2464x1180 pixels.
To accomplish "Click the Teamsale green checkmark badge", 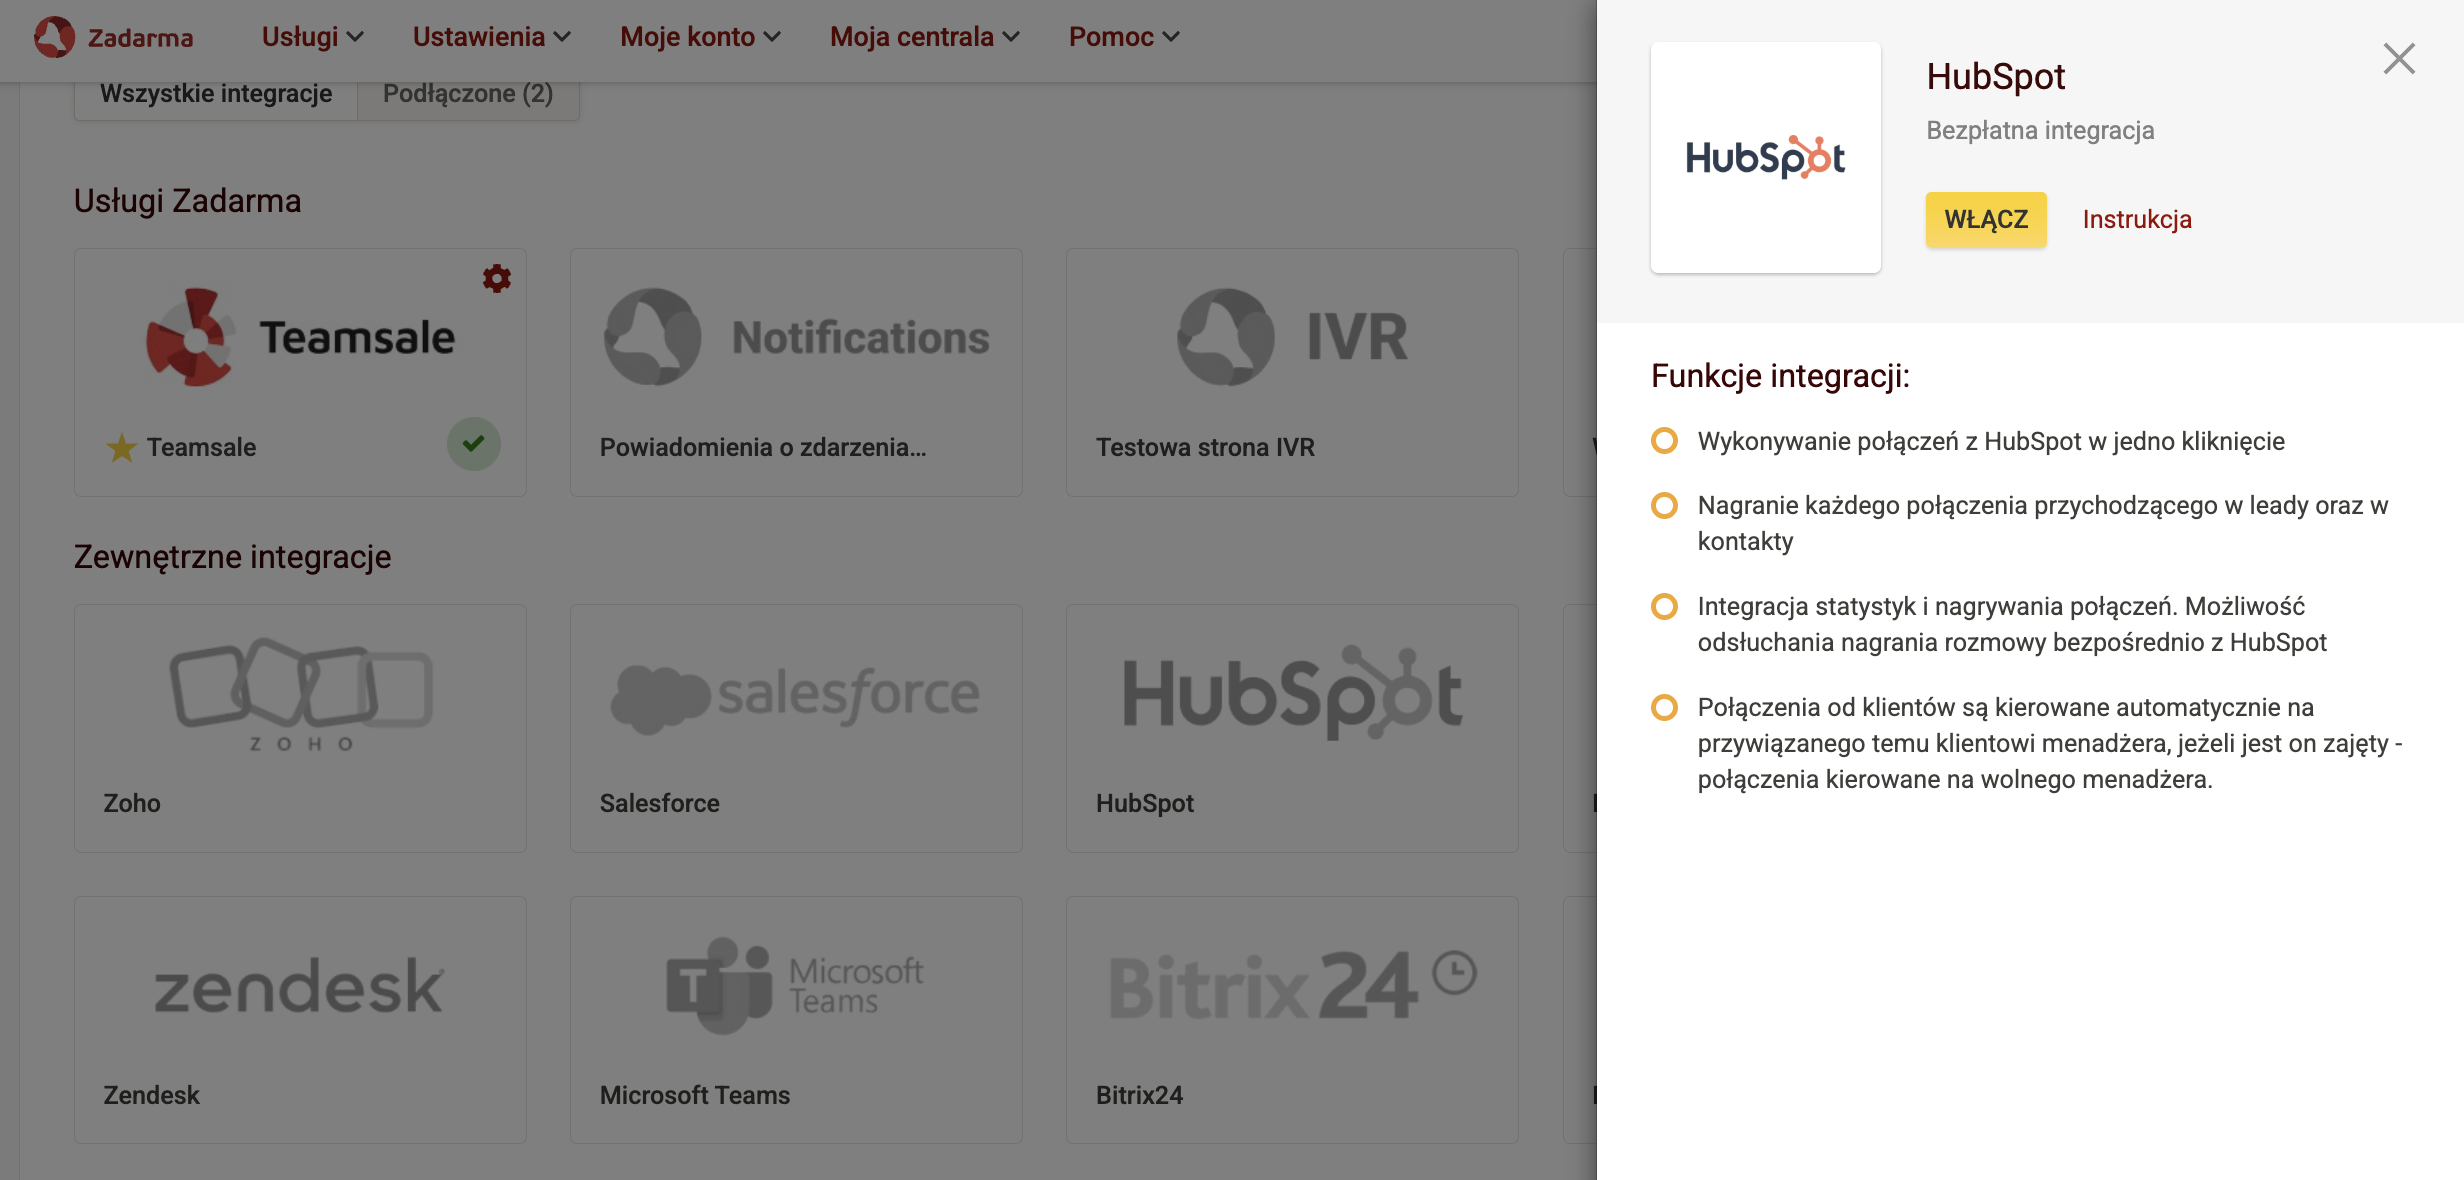I will point(474,444).
